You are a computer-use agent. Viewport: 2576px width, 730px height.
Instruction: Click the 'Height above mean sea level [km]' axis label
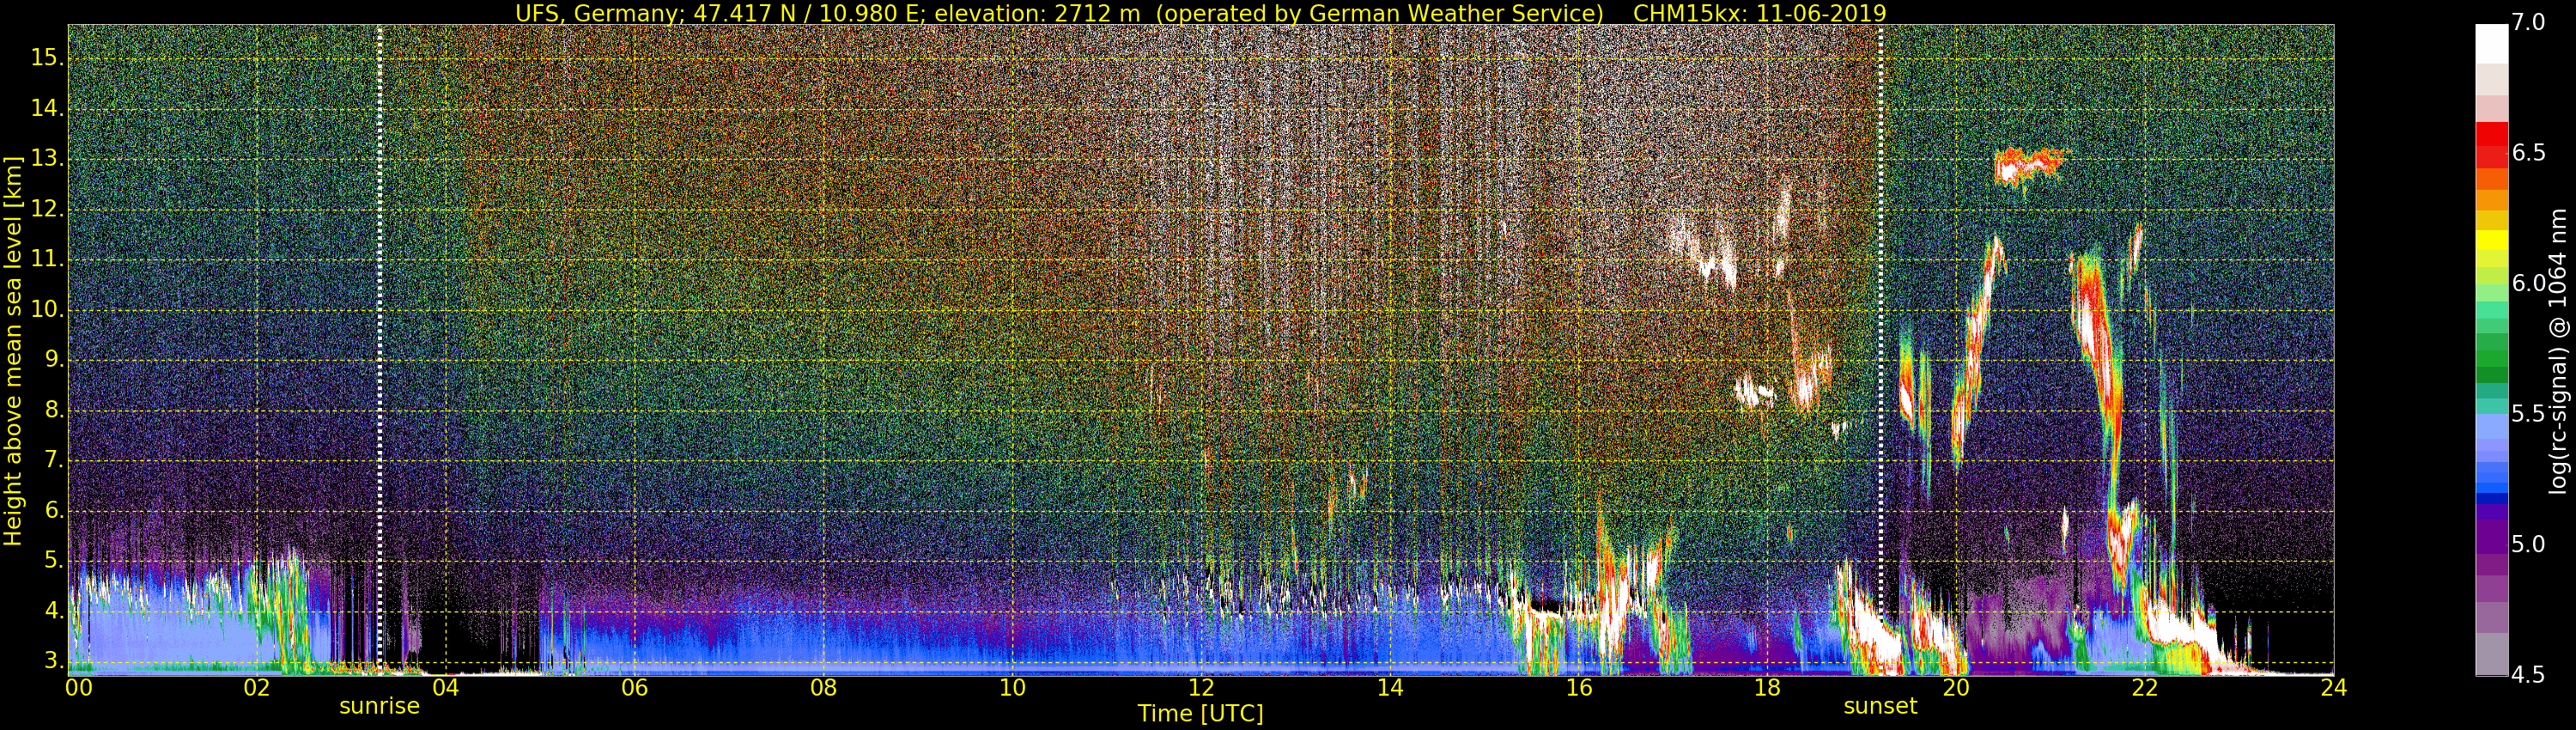coord(13,350)
